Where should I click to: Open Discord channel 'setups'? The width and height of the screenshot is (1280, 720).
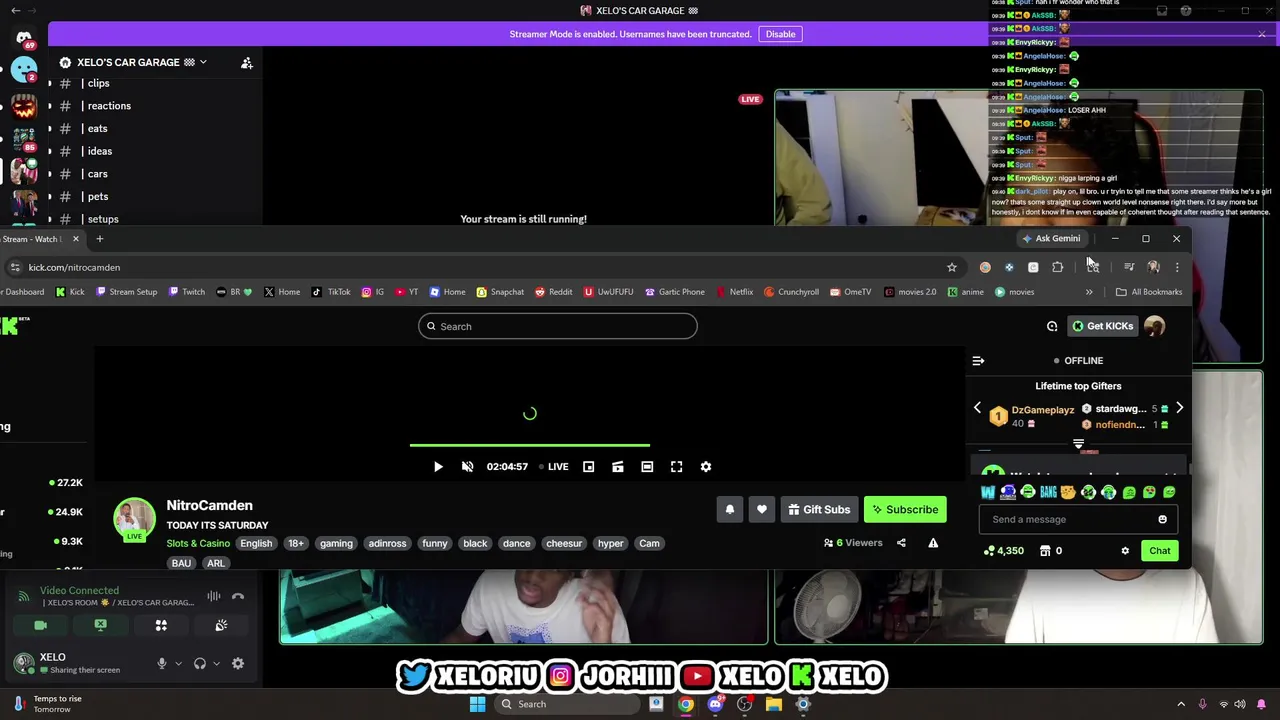click(102, 219)
